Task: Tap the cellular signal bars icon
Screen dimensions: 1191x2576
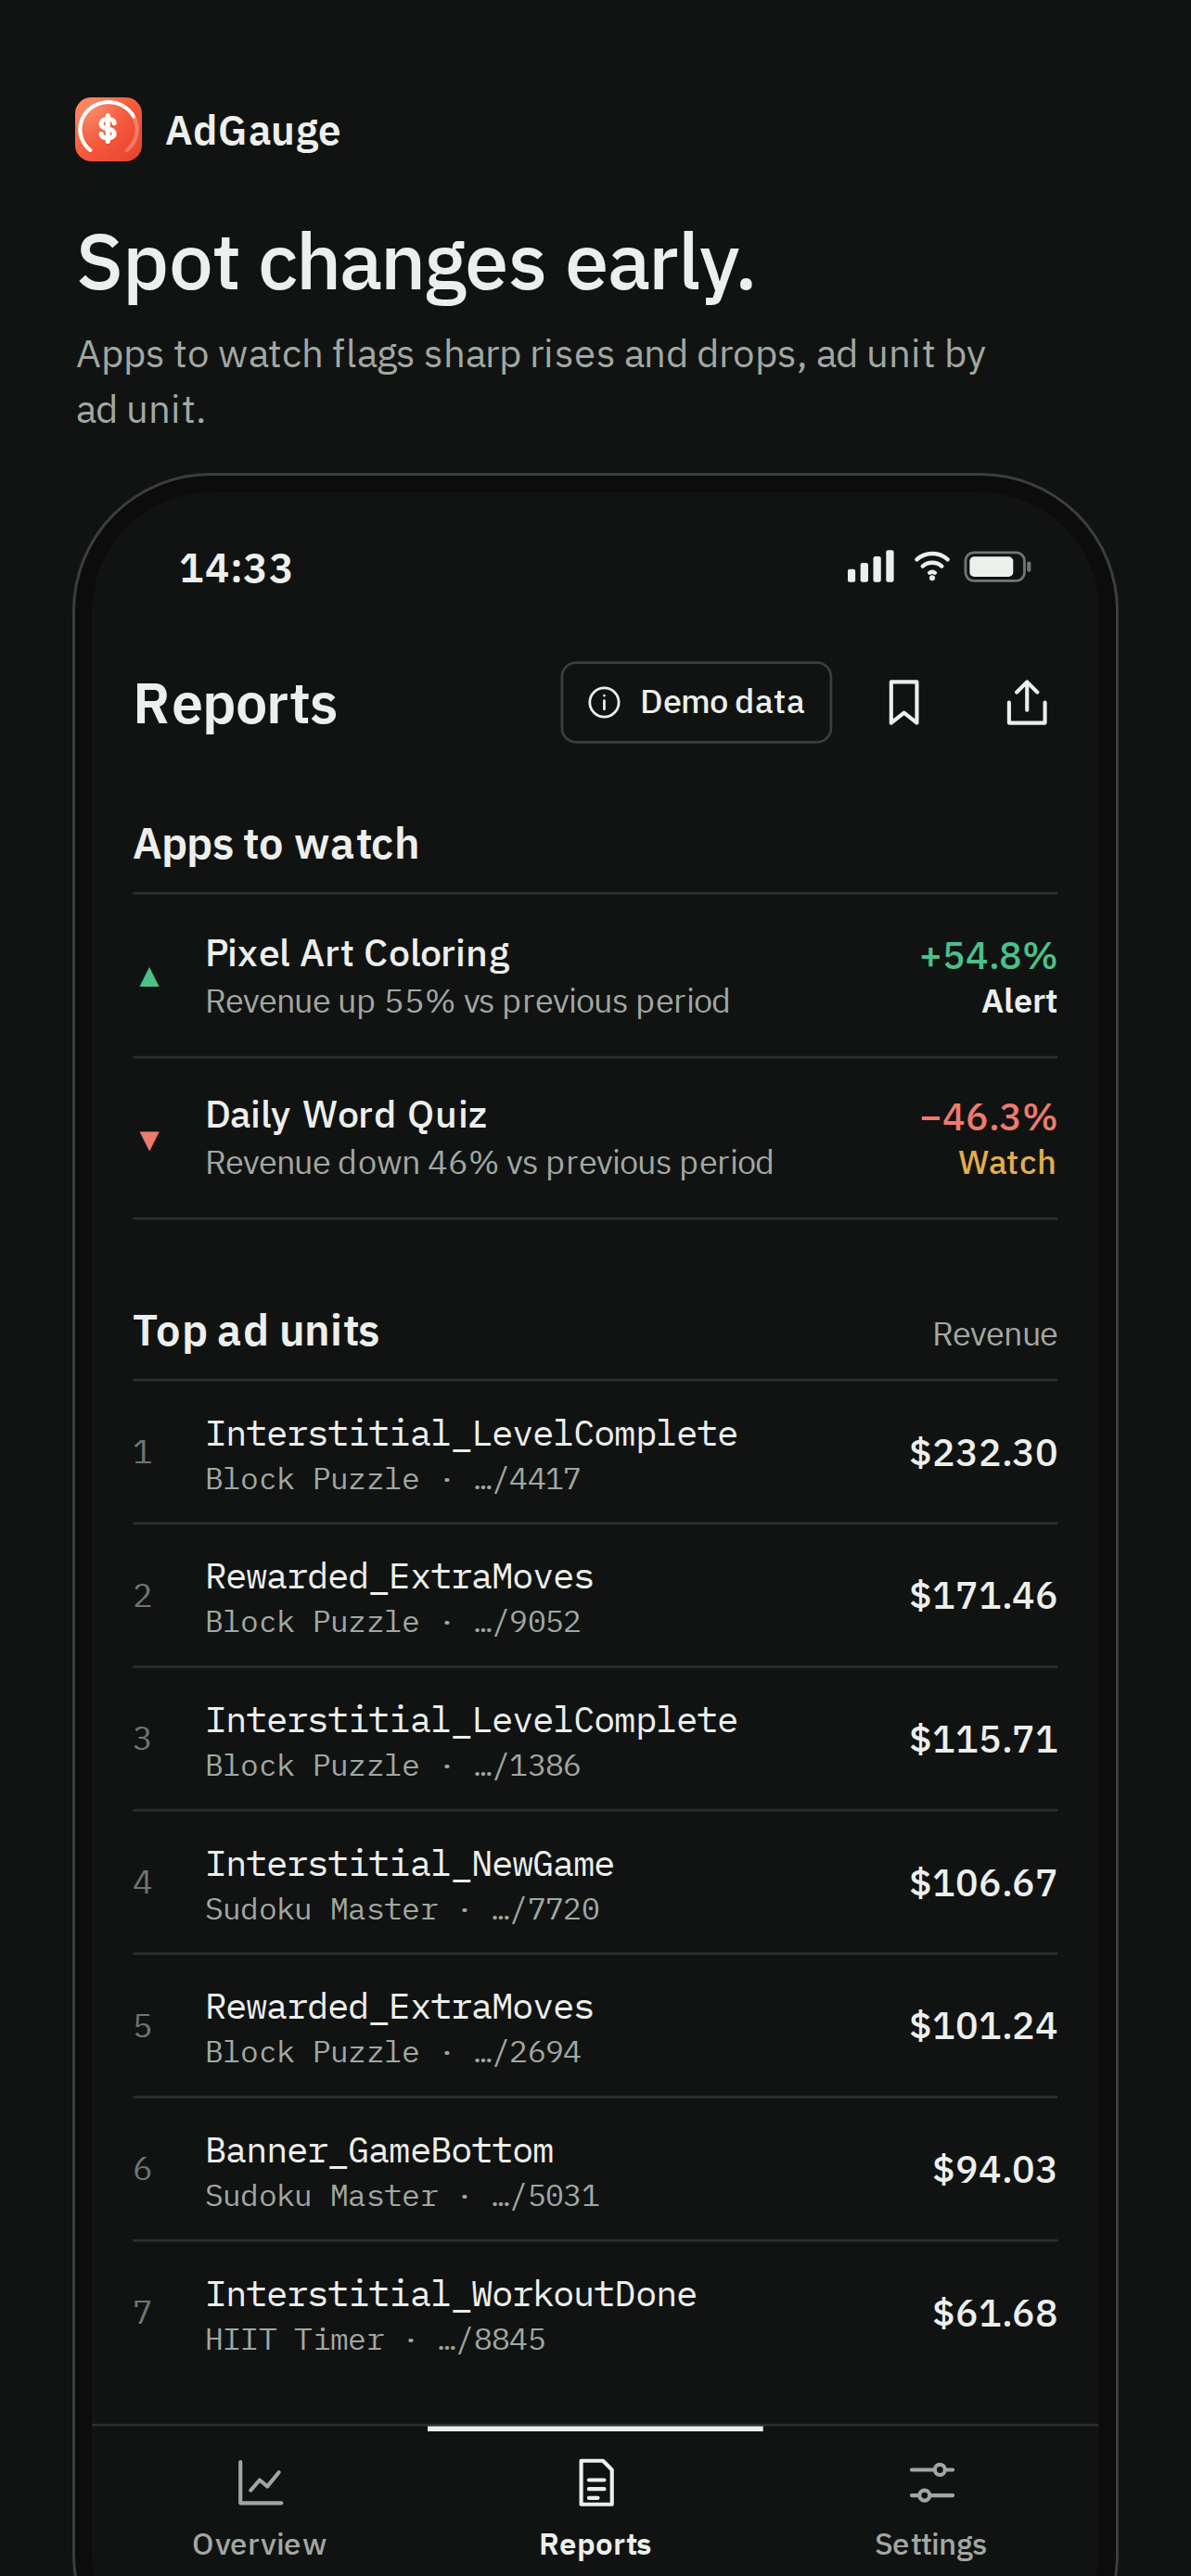Action: point(871,567)
